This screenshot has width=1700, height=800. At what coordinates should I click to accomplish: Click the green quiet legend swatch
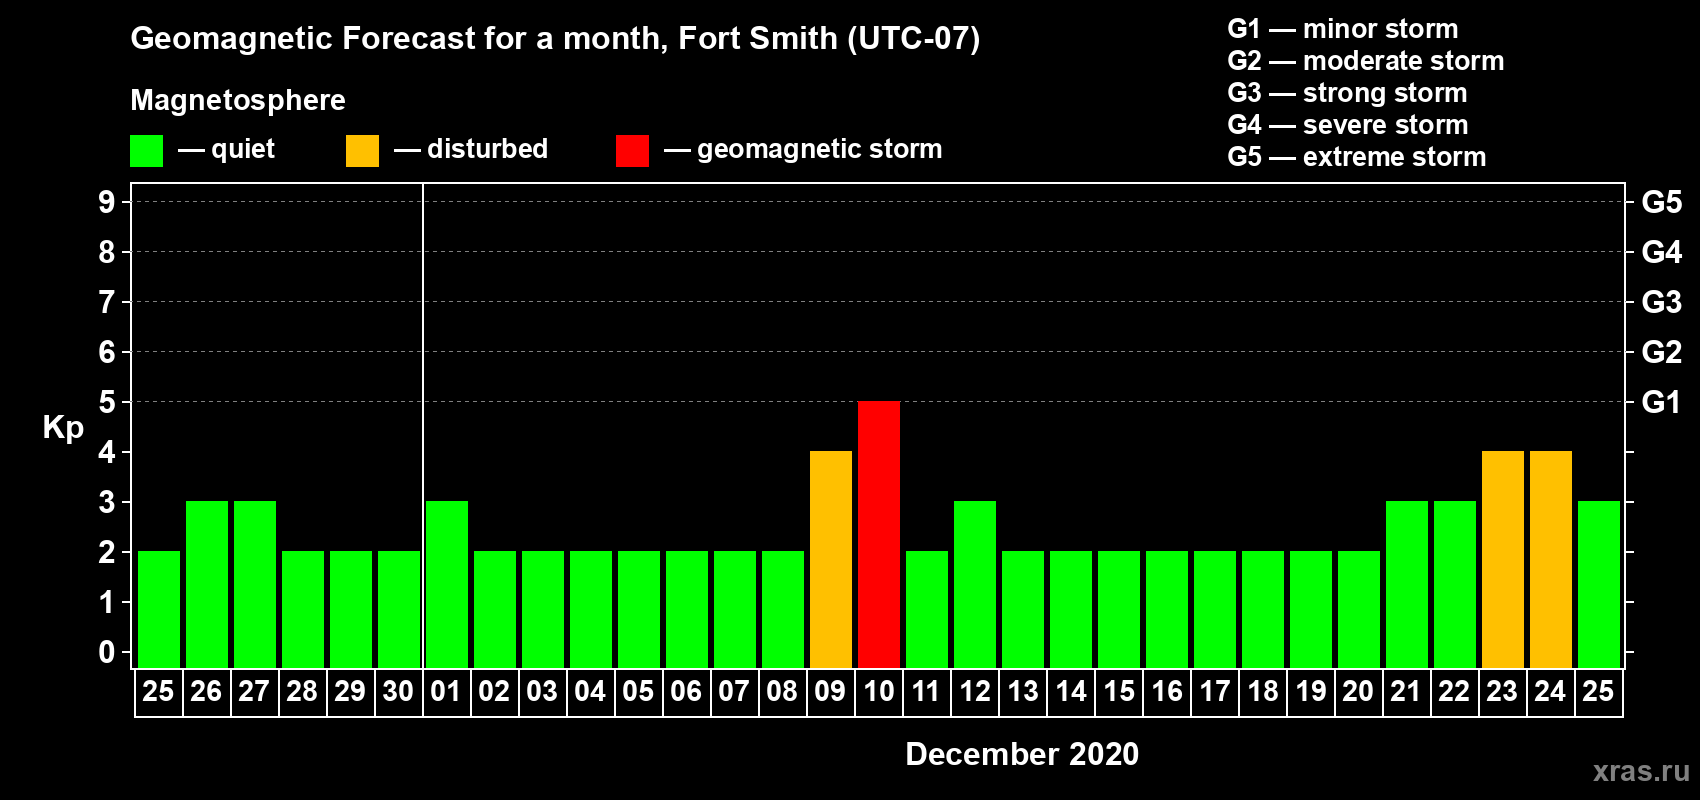146,151
